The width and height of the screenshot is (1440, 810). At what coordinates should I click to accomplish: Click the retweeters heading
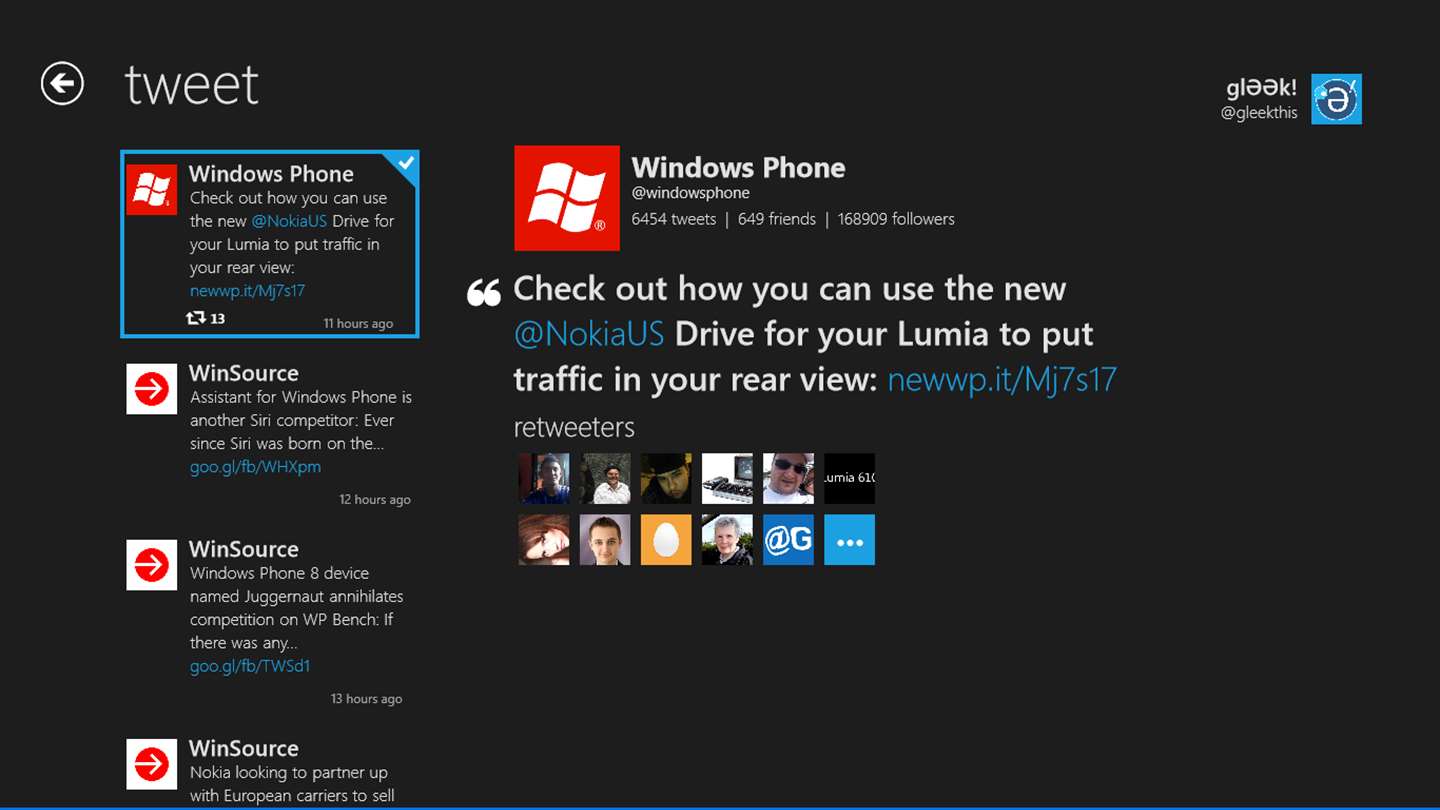click(574, 428)
